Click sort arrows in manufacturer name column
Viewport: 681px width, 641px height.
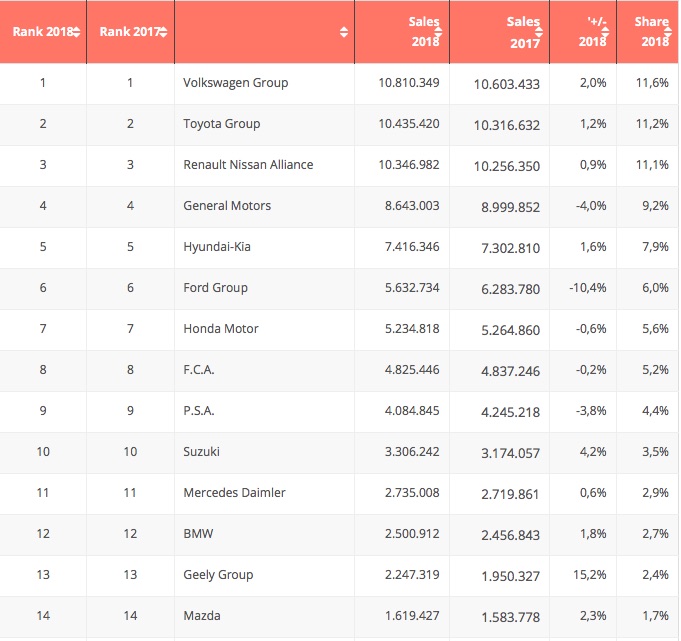[x=344, y=32]
